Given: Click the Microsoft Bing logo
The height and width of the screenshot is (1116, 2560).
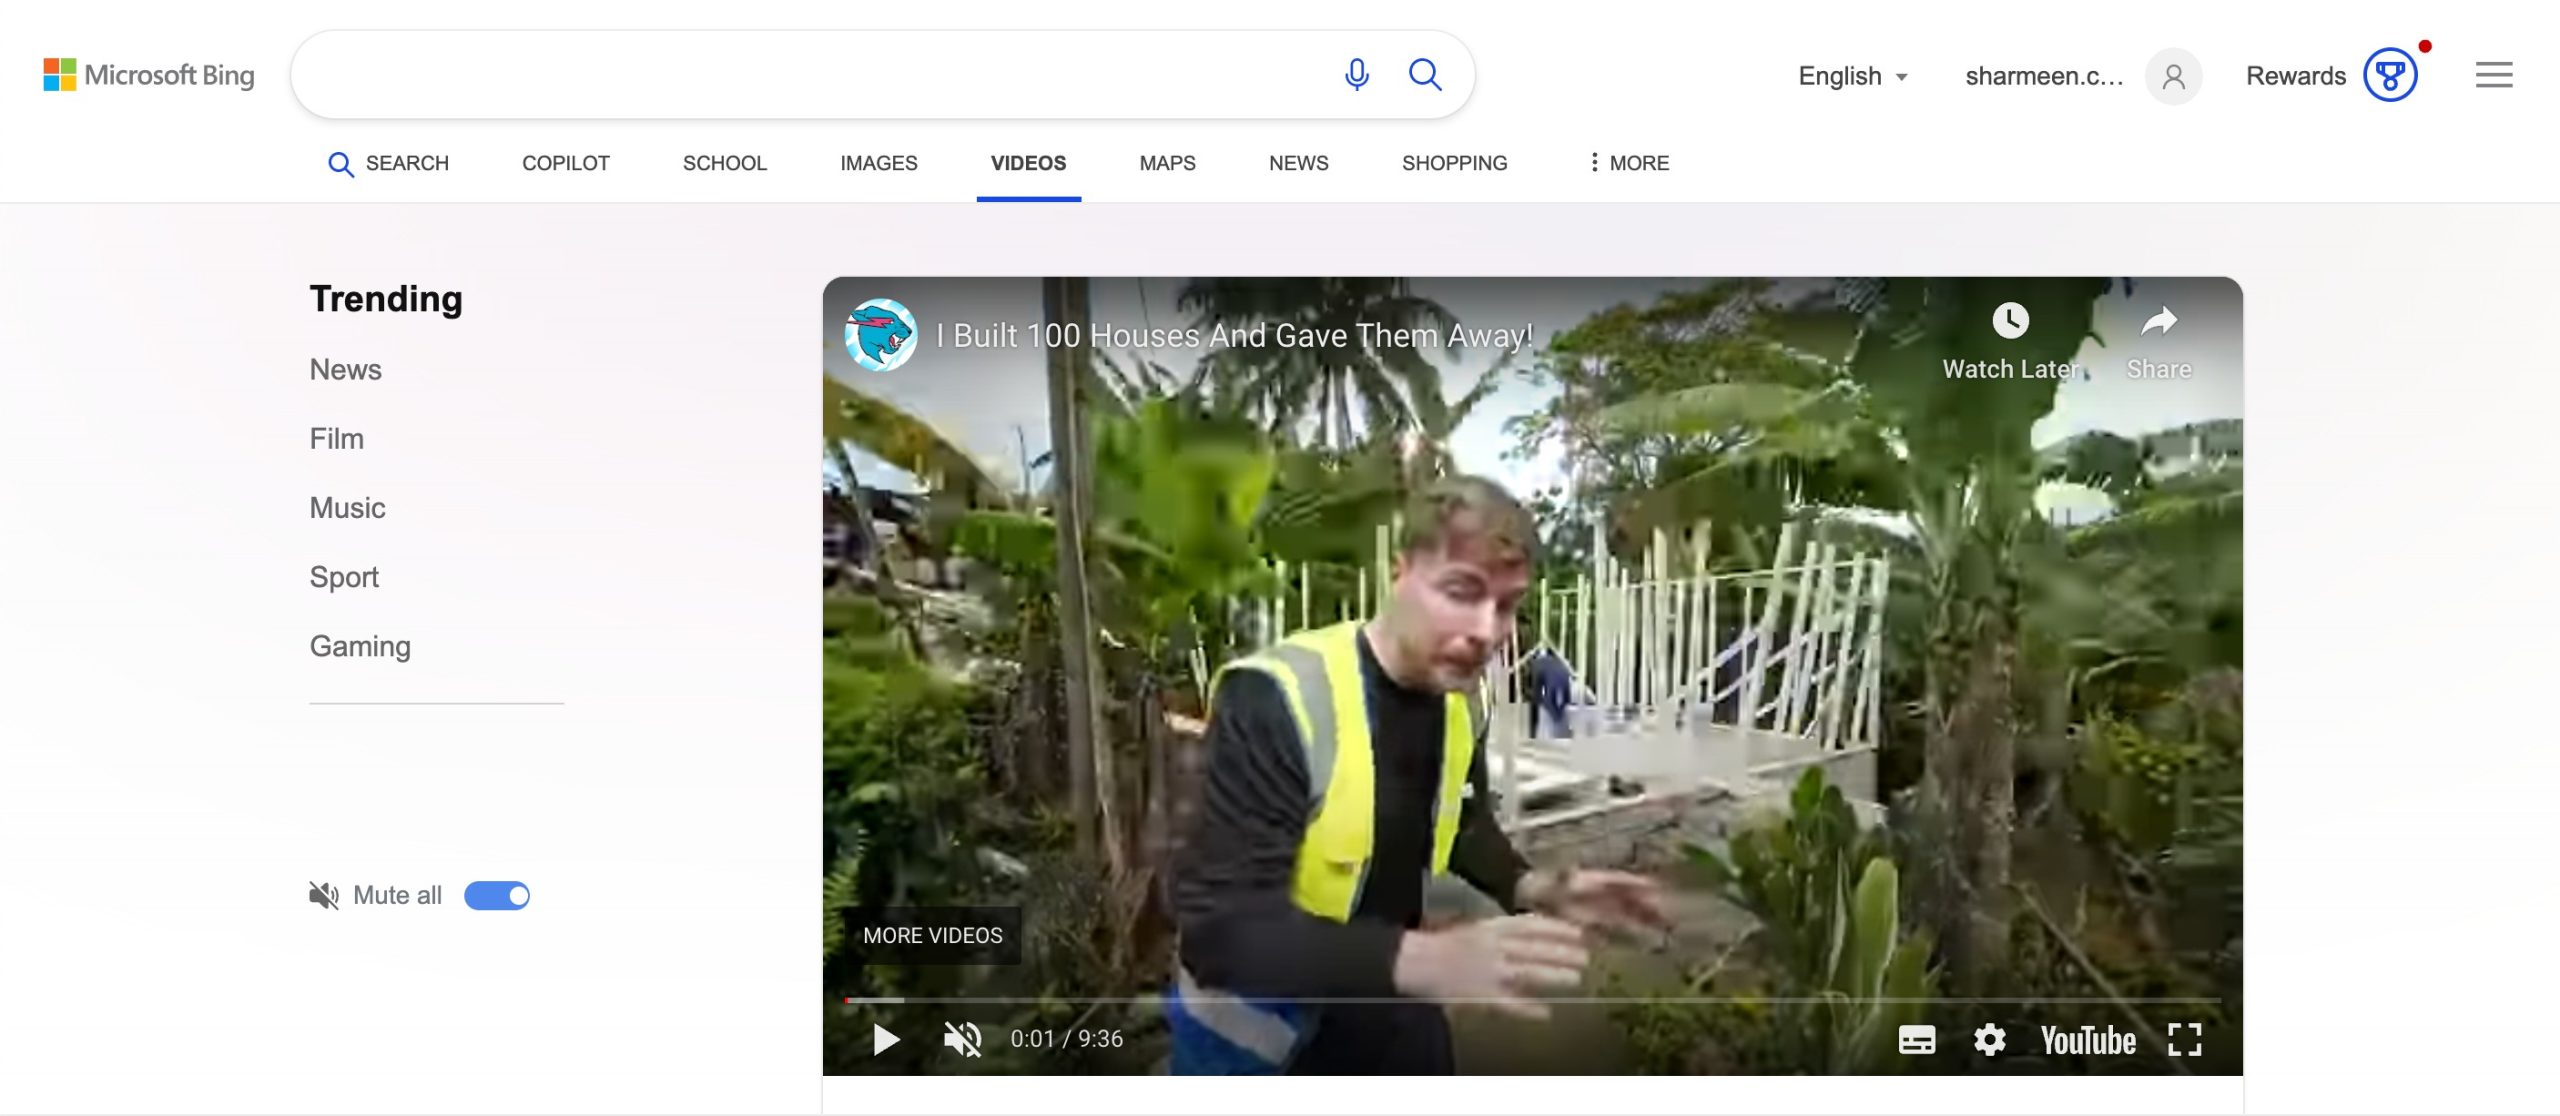Looking at the screenshot, I should (149, 75).
